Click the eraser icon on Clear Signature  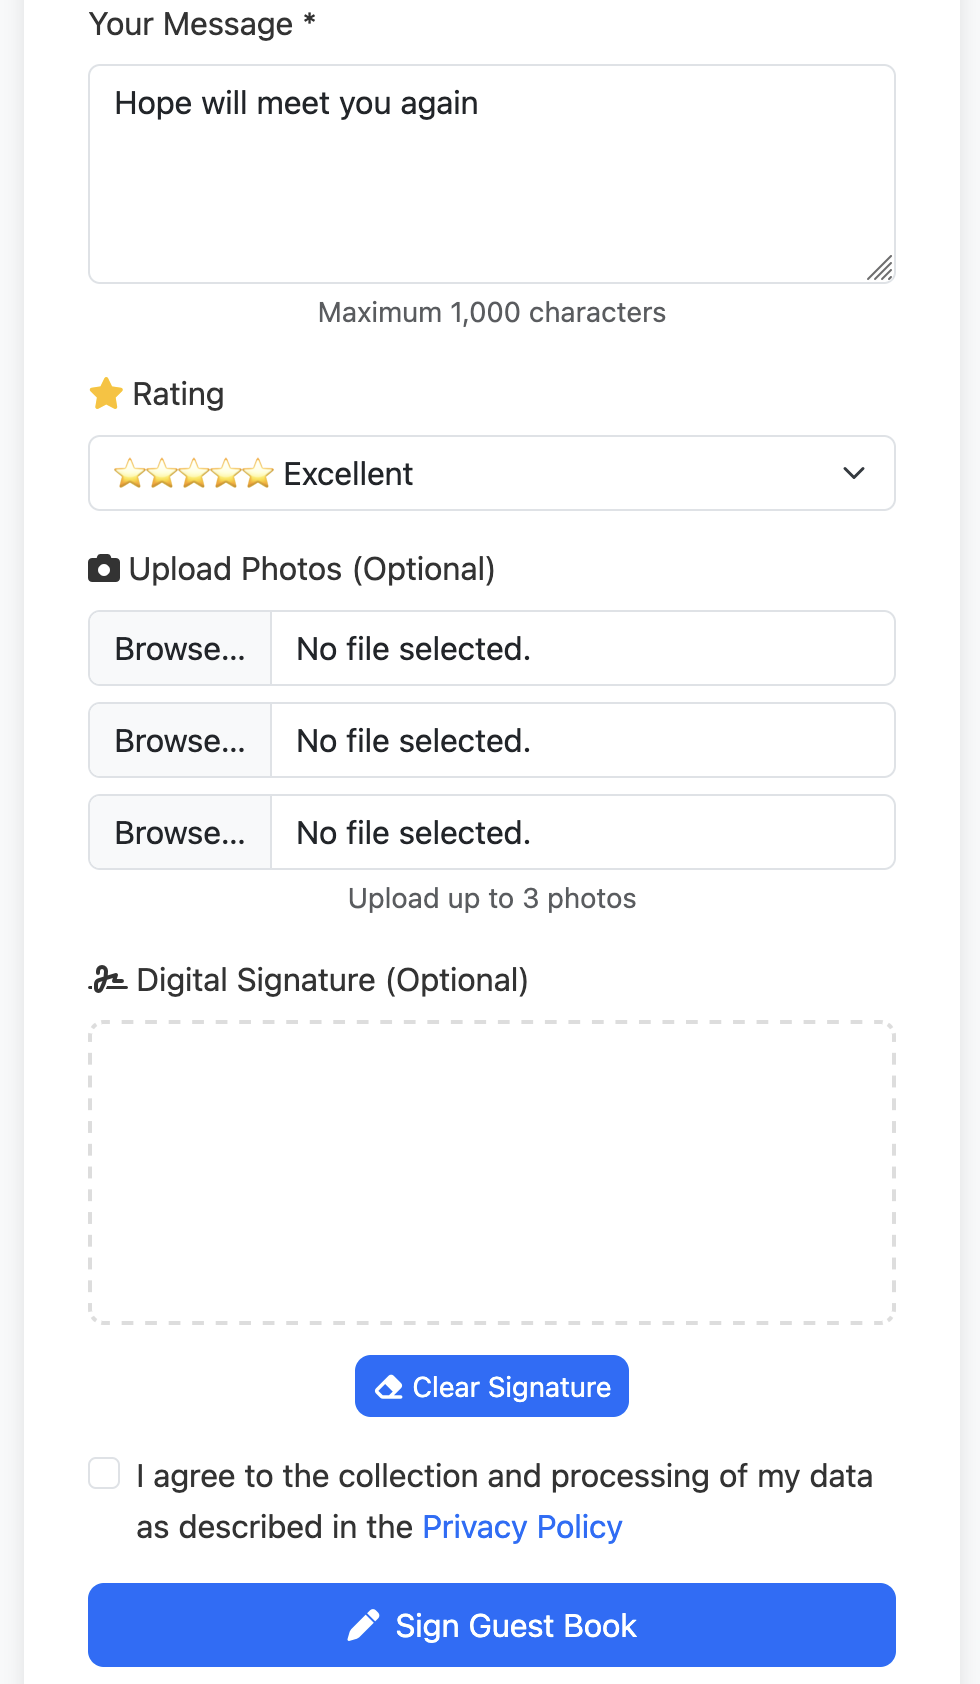[389, 1387]
